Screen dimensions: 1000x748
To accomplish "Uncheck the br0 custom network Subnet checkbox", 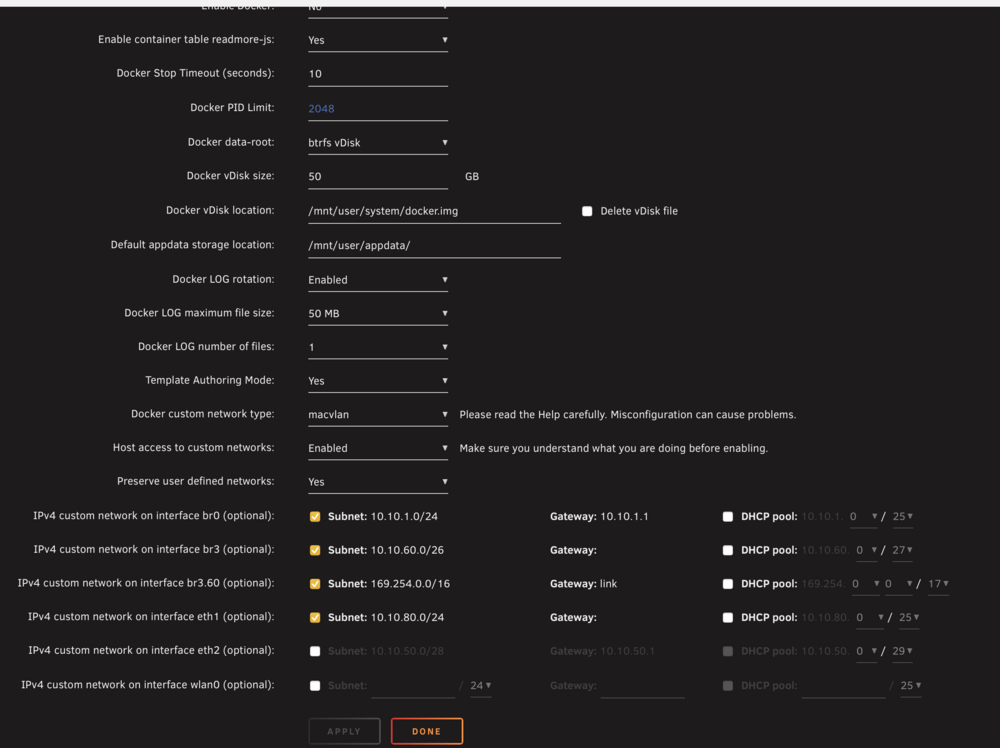I will (x=315, y=517).
